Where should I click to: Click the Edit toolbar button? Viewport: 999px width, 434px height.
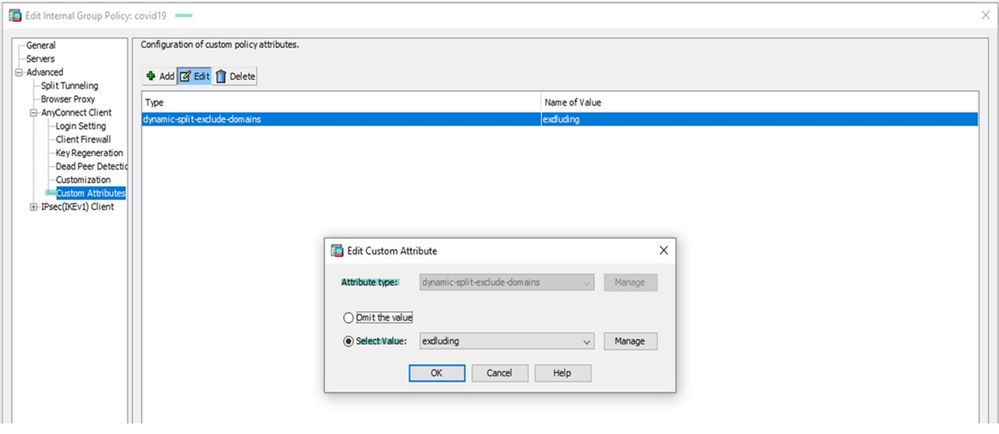click(x=194, y=76)
